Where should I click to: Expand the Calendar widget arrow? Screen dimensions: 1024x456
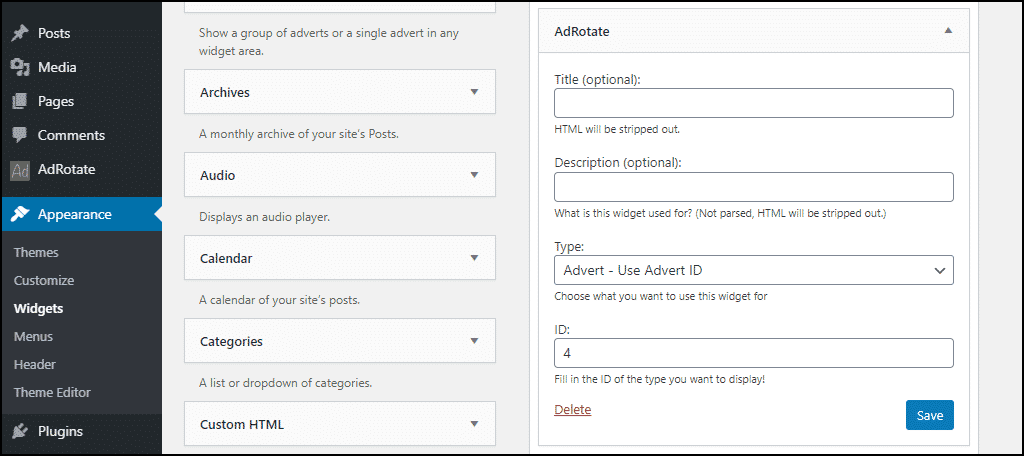tap(475, 258)
